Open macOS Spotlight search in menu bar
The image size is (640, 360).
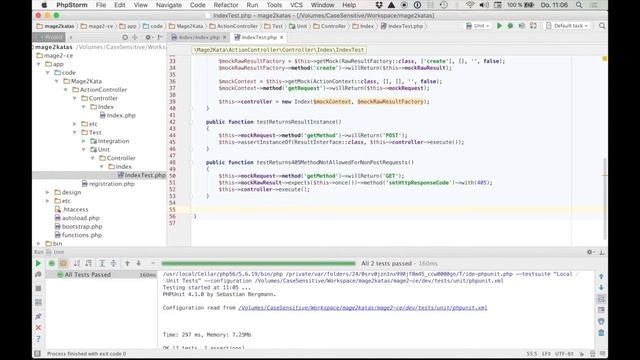pos(579,5)
